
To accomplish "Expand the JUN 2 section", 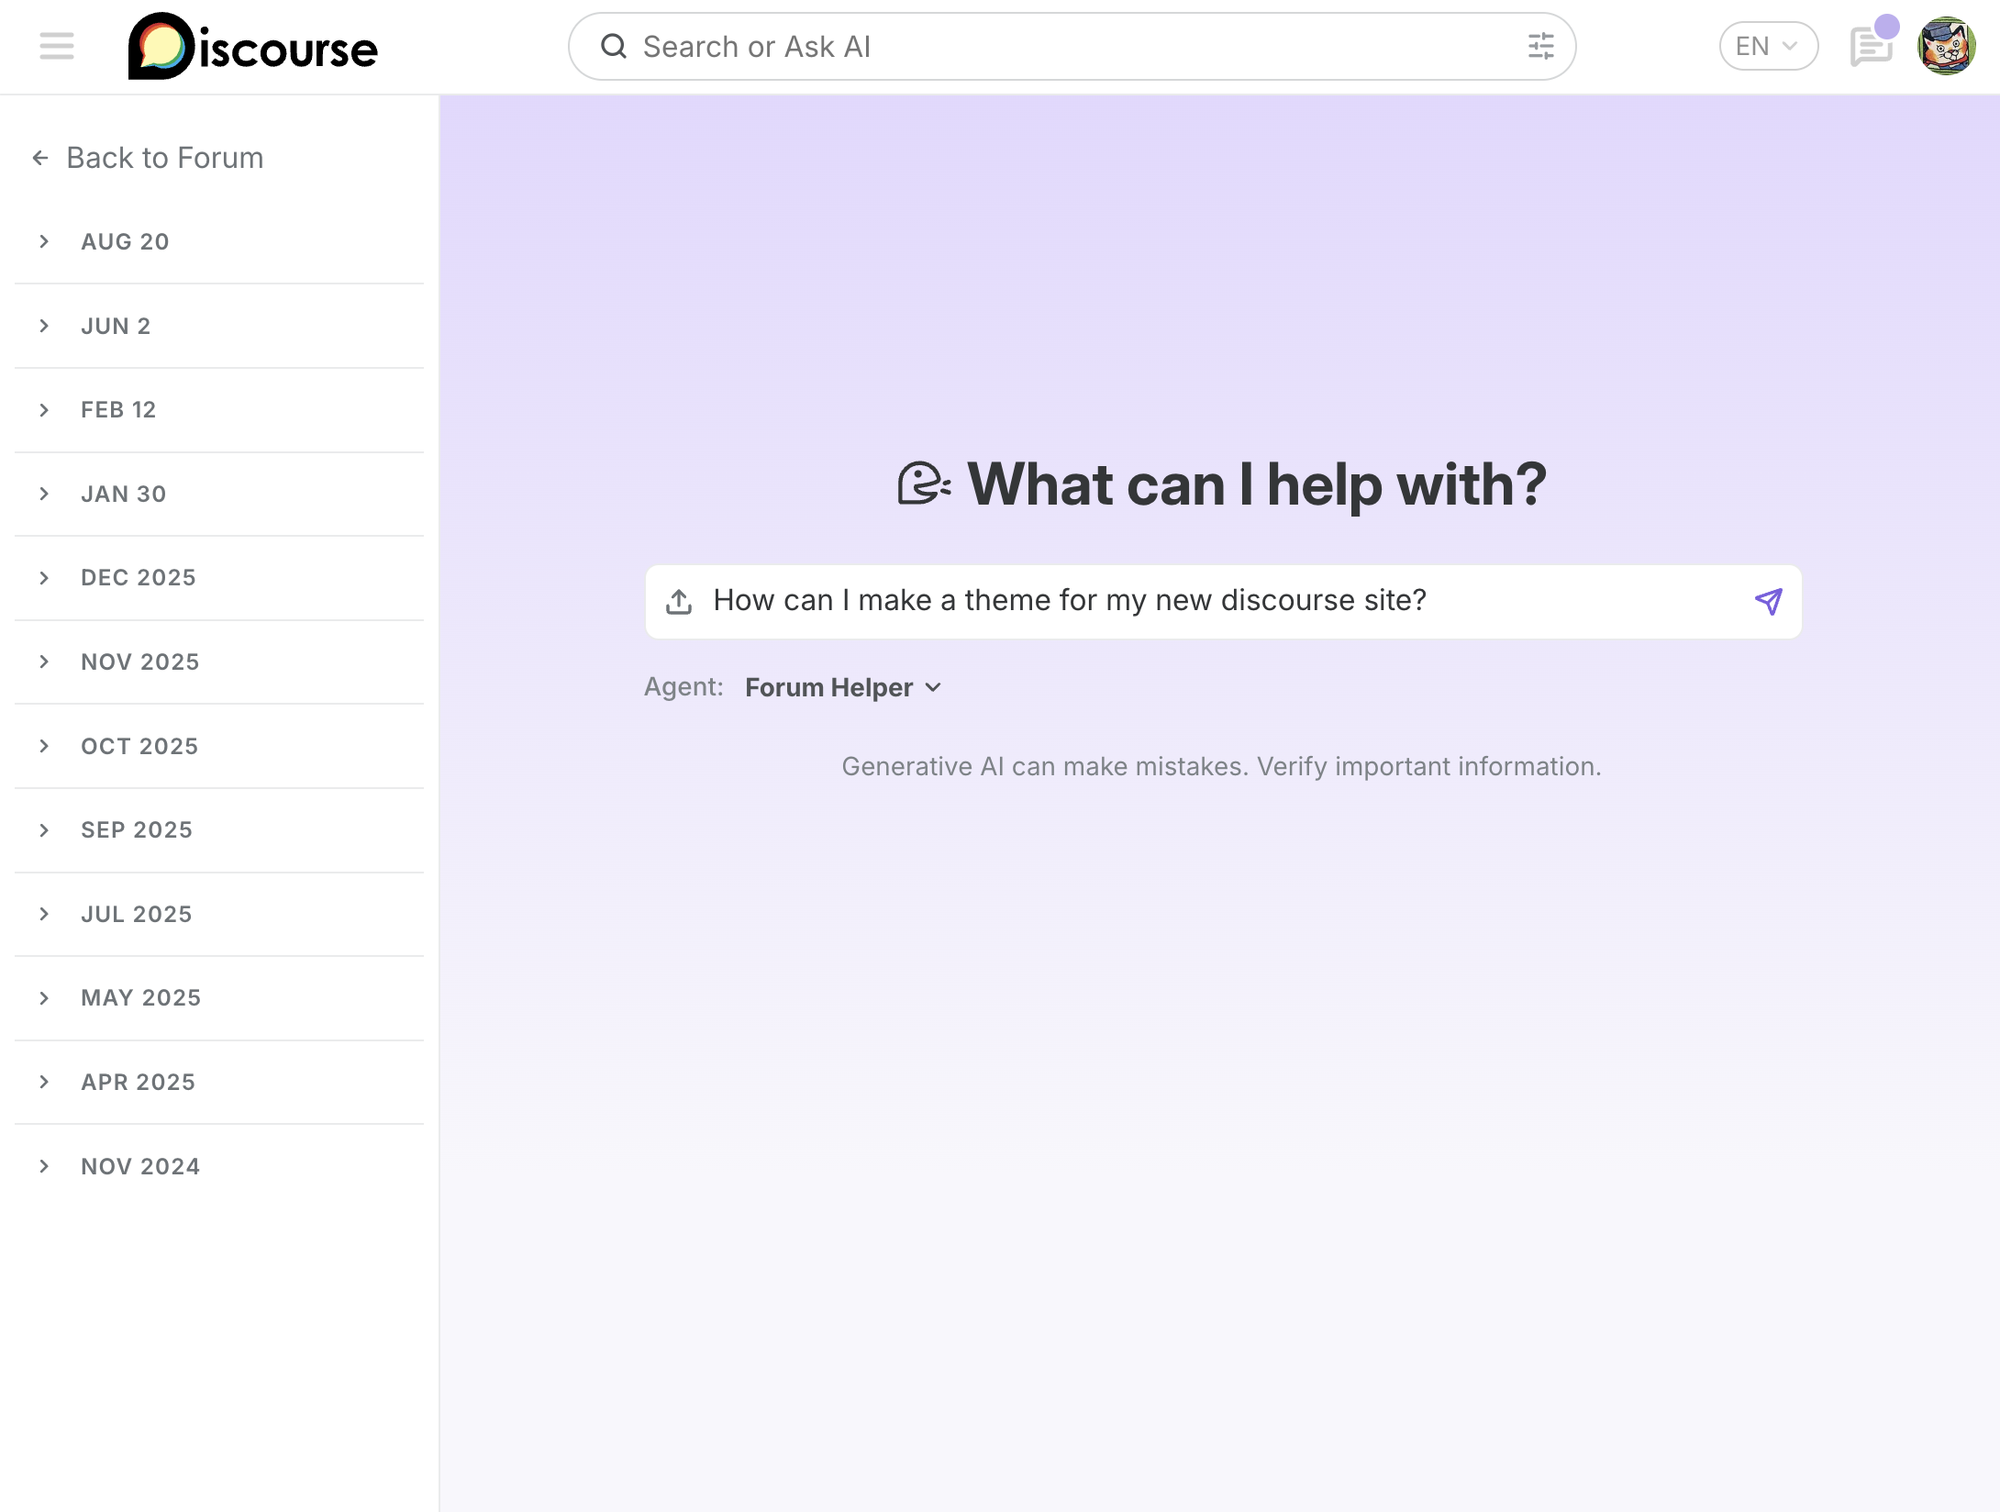I will coord(219,326).
